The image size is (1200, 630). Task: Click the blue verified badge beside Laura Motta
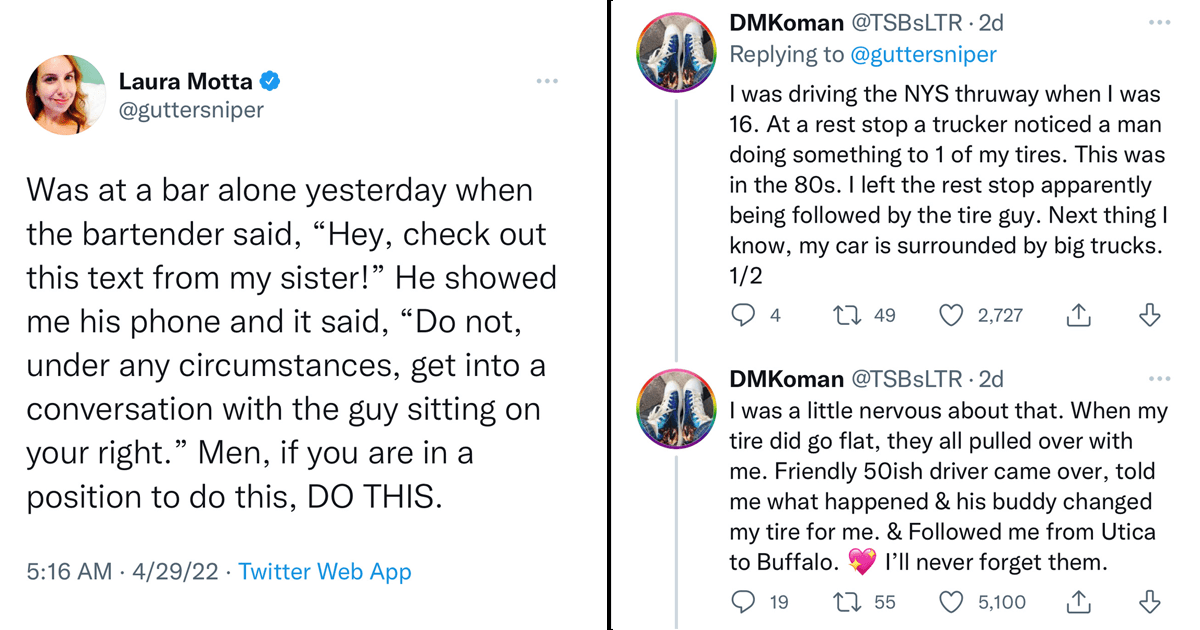coord(270,82)
